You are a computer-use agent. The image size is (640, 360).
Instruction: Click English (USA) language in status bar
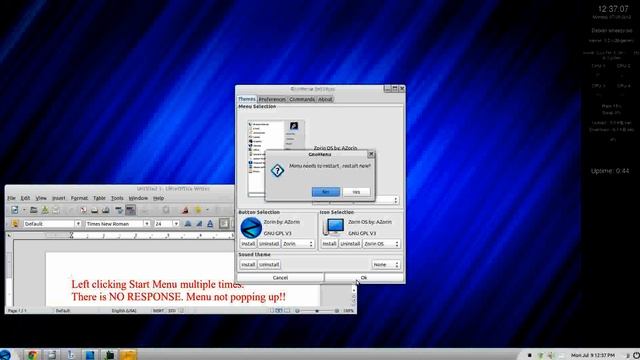124,311
